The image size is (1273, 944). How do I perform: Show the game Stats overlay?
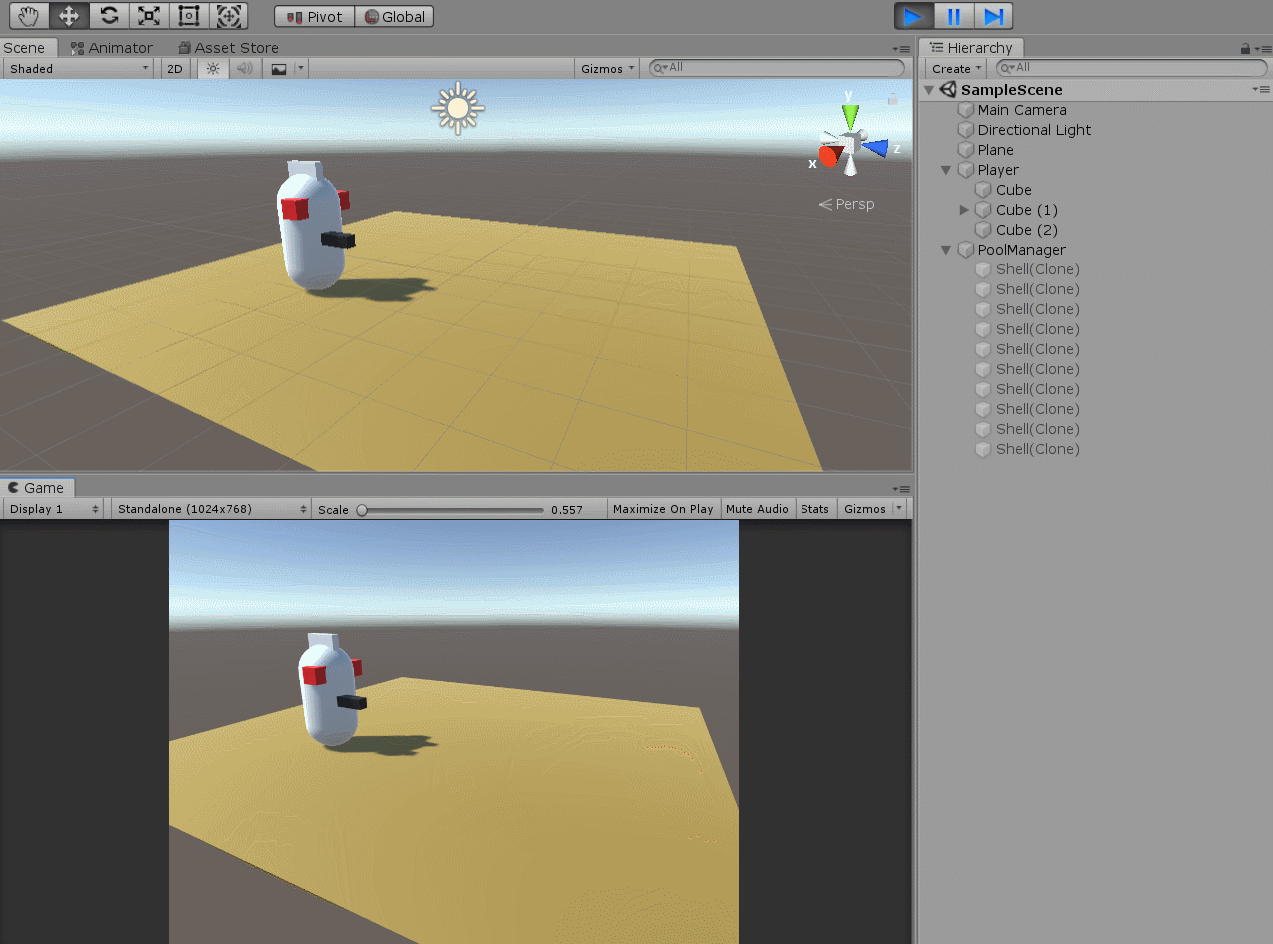[815, 508]
